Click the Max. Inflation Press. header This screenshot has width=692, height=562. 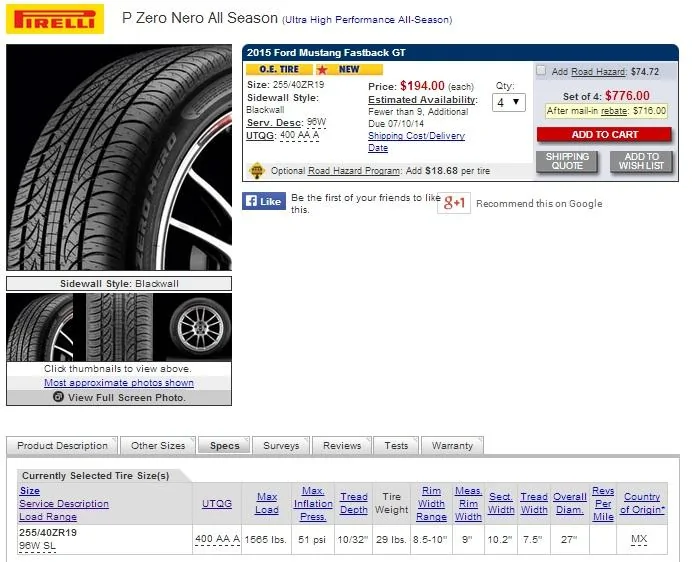tap(313, 504)
